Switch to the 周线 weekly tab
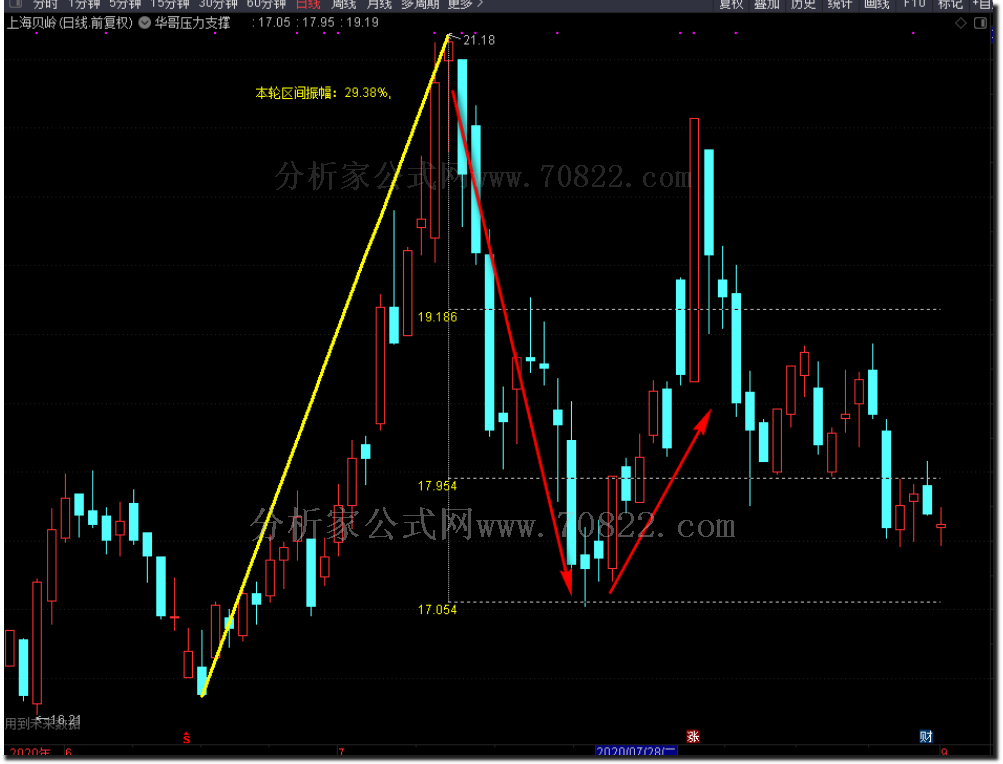The width and height of the screenshot is (1003, 764). [x=344, y=4]
